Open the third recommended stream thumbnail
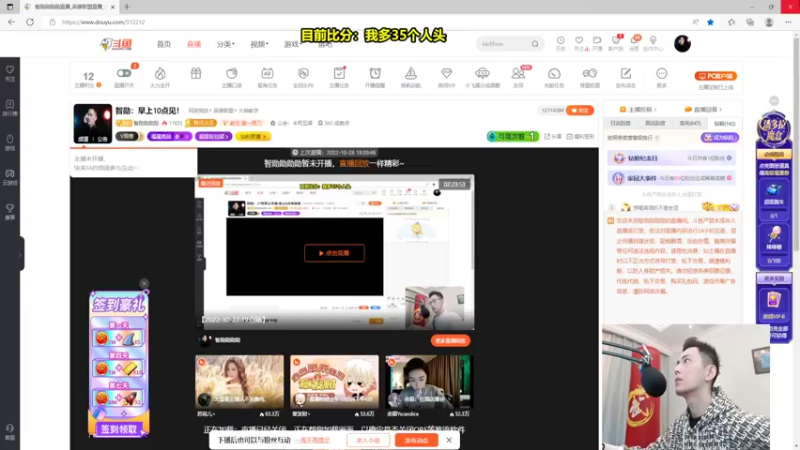This screenshot has height=450, width=800. [x=429, y=382]
